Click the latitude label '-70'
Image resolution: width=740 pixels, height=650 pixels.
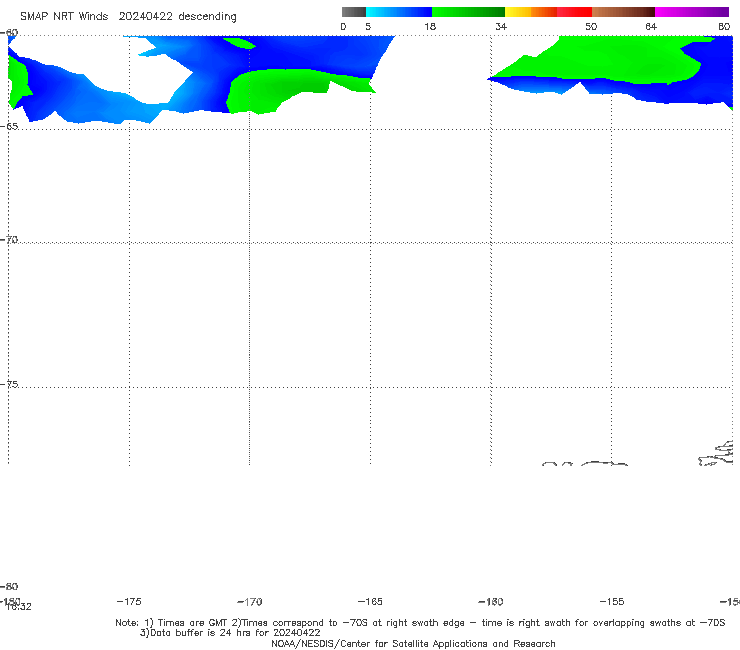coord(9,239)
